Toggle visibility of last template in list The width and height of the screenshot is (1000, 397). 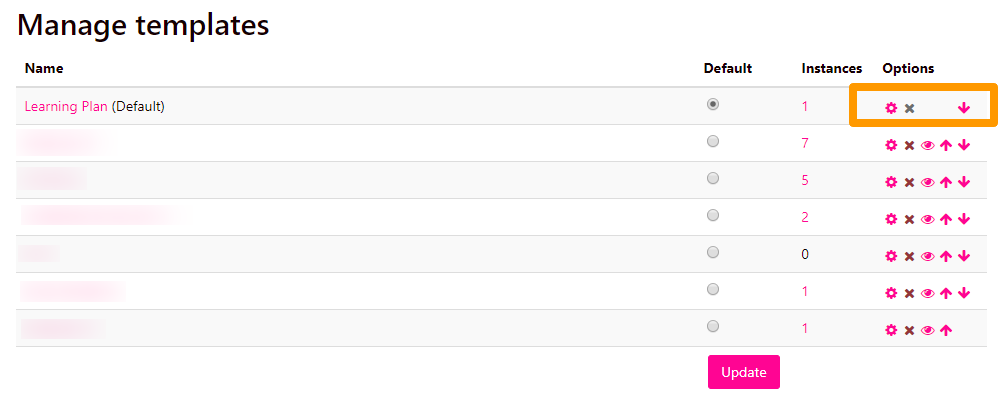click(928, 331)
